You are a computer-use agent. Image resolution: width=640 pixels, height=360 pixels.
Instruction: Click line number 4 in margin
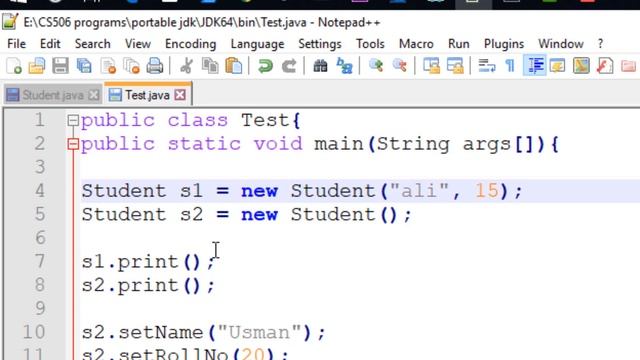(x=40, y=191)
